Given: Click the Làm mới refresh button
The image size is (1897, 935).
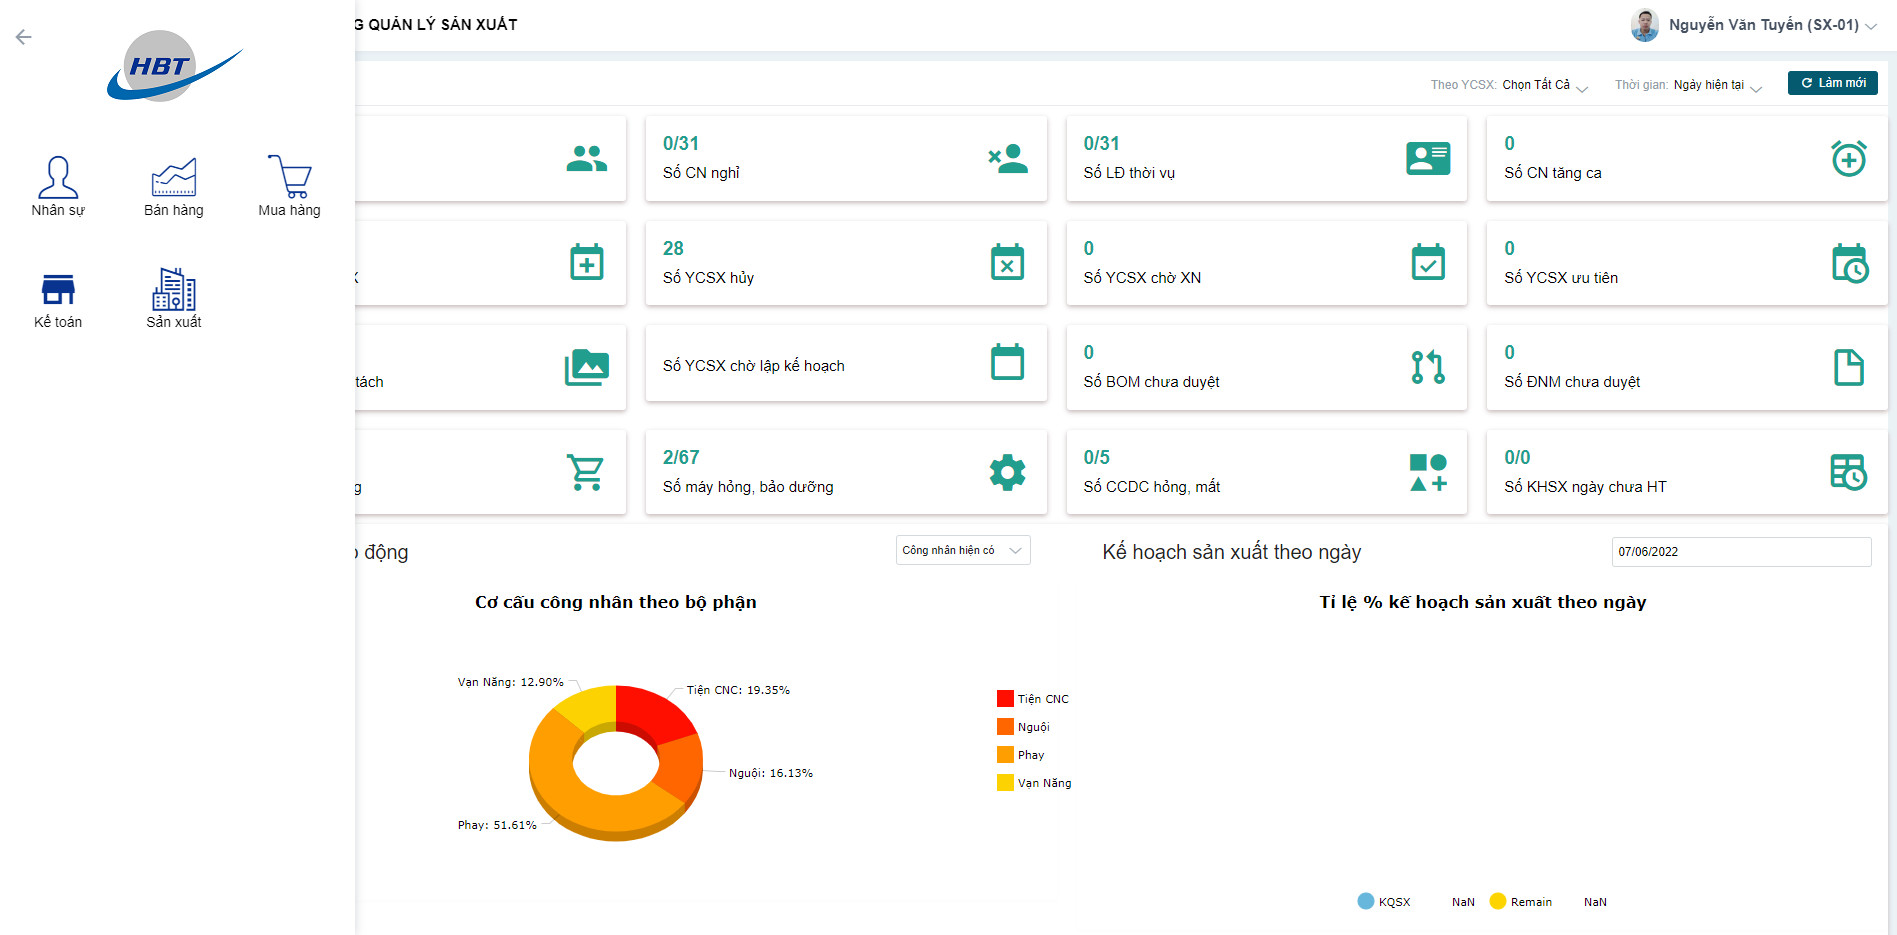Looking at the screenshot, I should pos(1832,83).
